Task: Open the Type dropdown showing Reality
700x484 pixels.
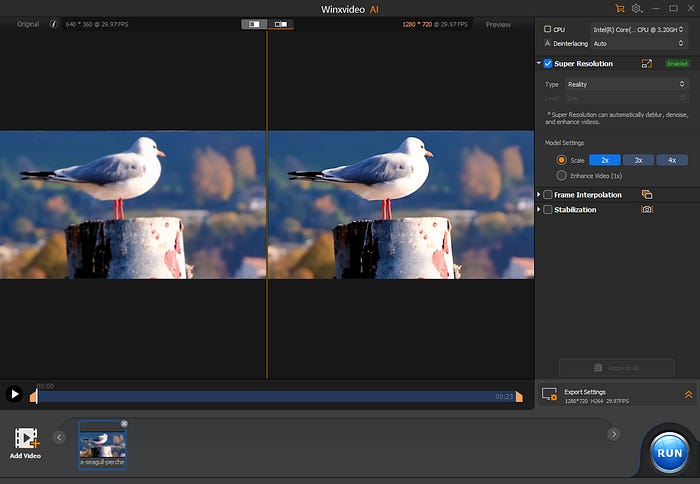Action: [628, 84]
